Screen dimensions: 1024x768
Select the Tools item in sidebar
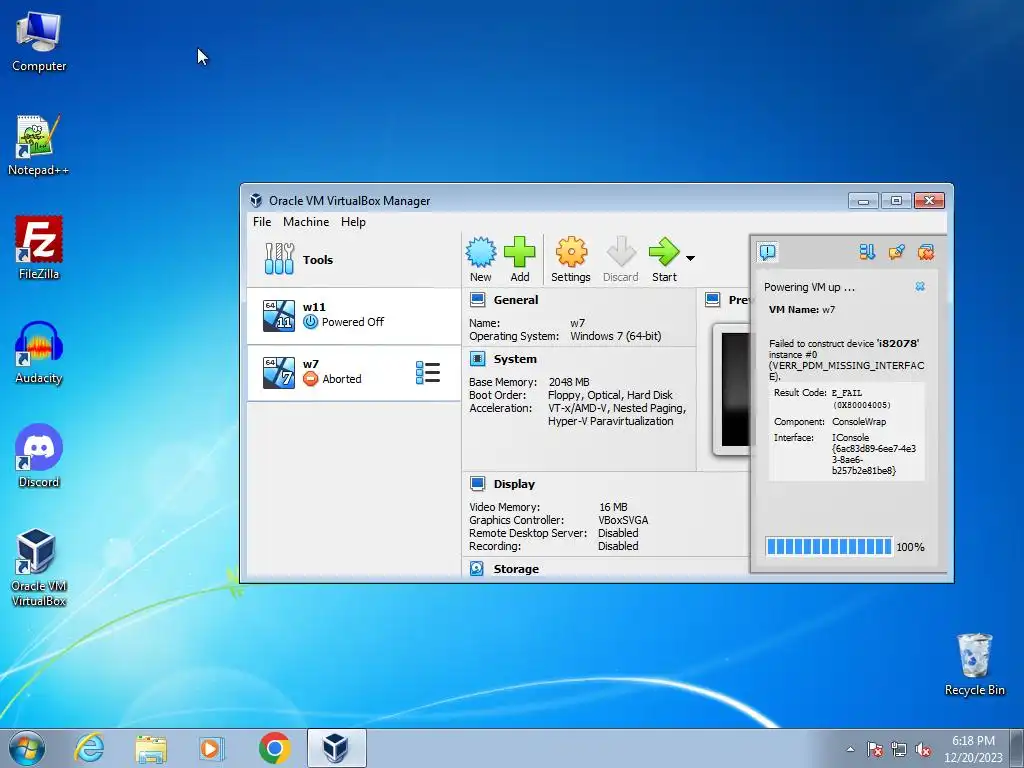[354, 259]
